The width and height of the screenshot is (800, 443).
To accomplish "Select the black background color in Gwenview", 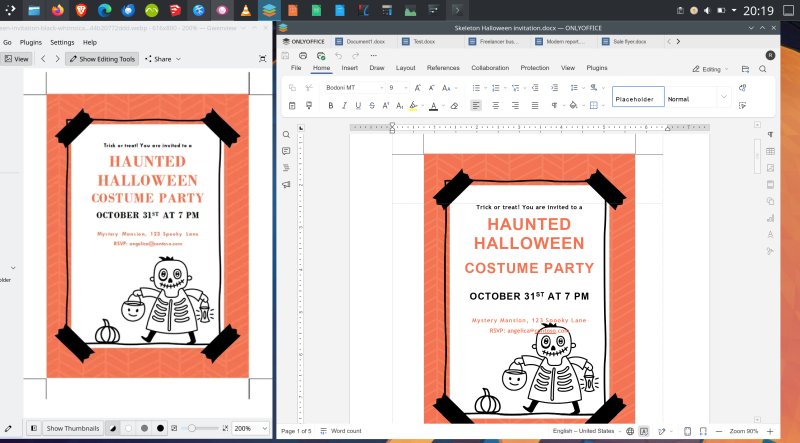I will point(160,428).
